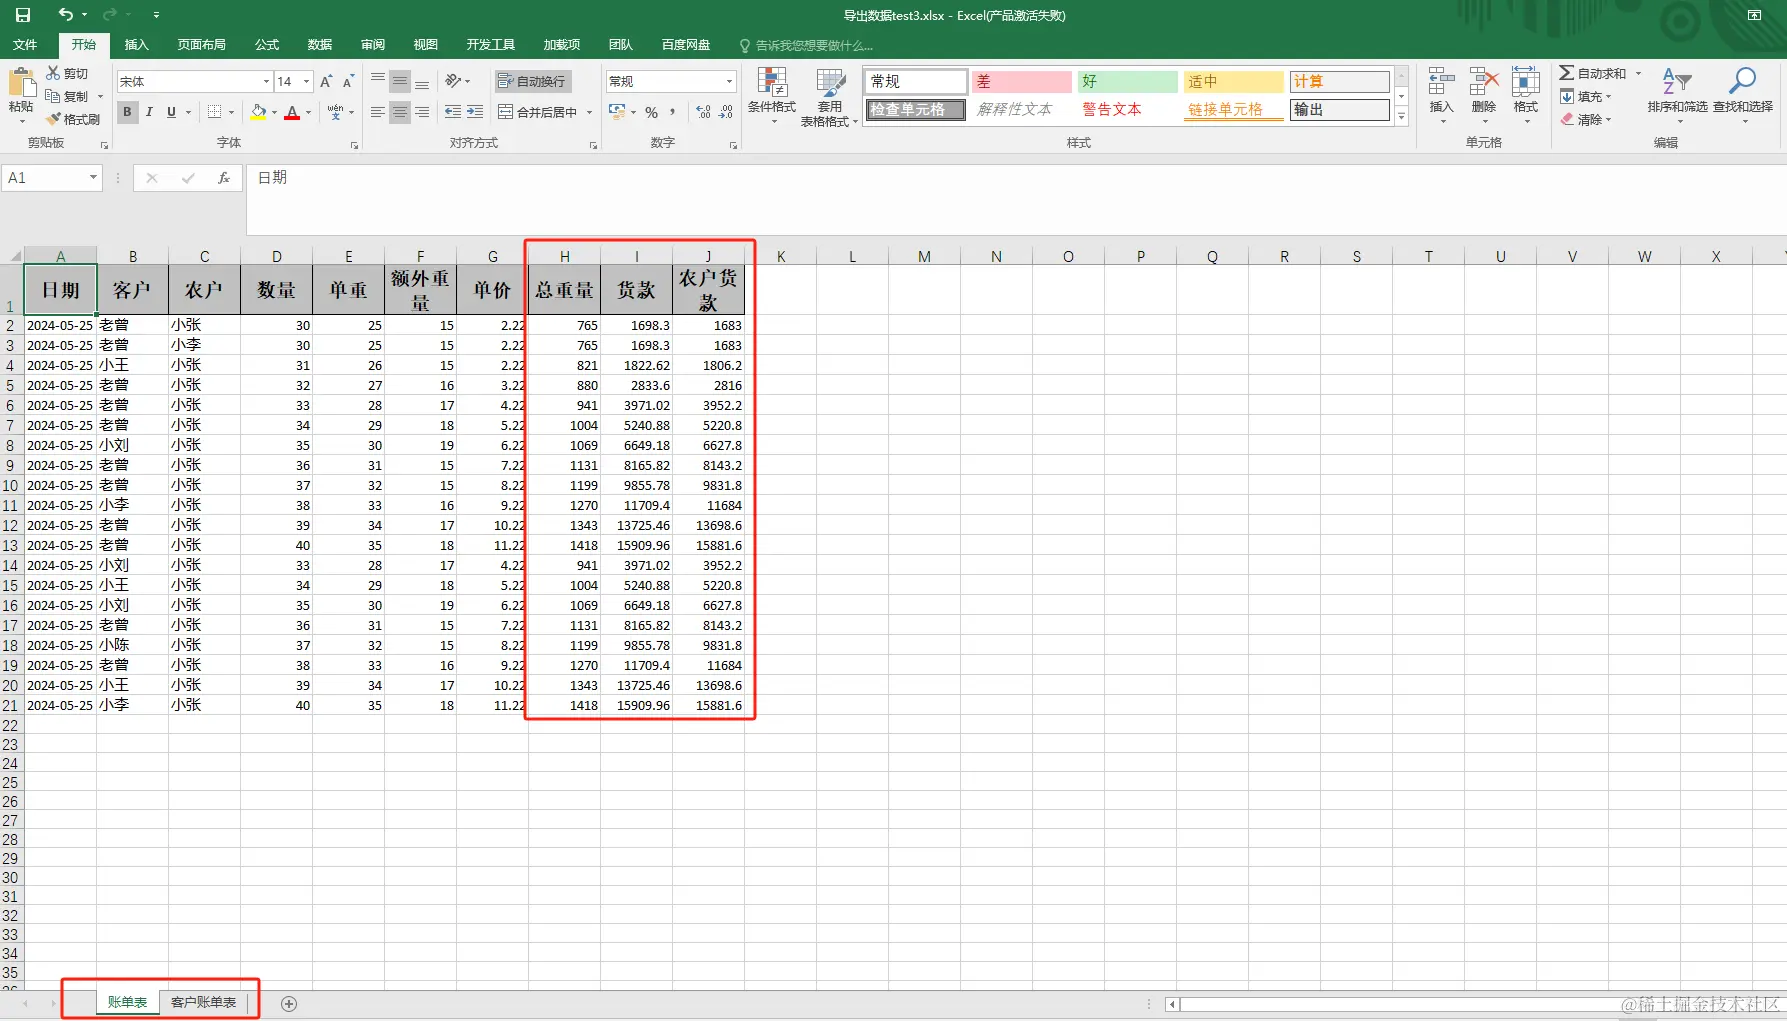
Task: Apply the red font color
Action: pos(292,112)
